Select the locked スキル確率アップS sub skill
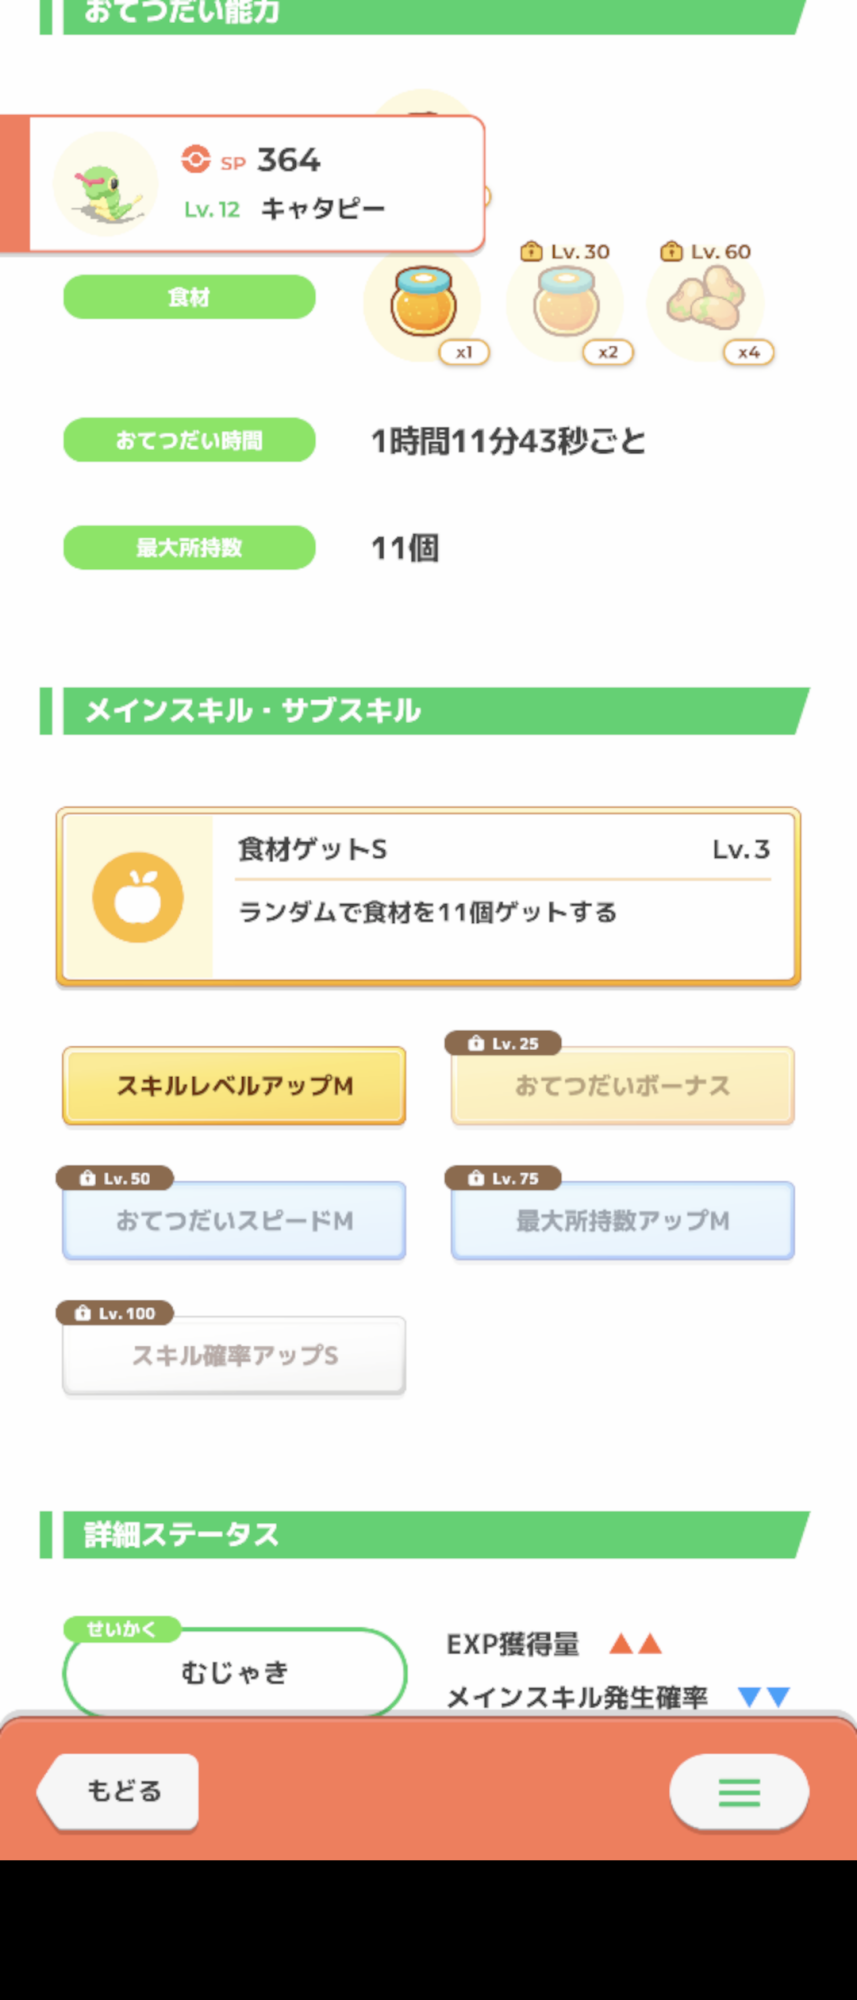The width and height of the screenshot is (857, 2000). pyautogui.click(x=234, y=1355)
